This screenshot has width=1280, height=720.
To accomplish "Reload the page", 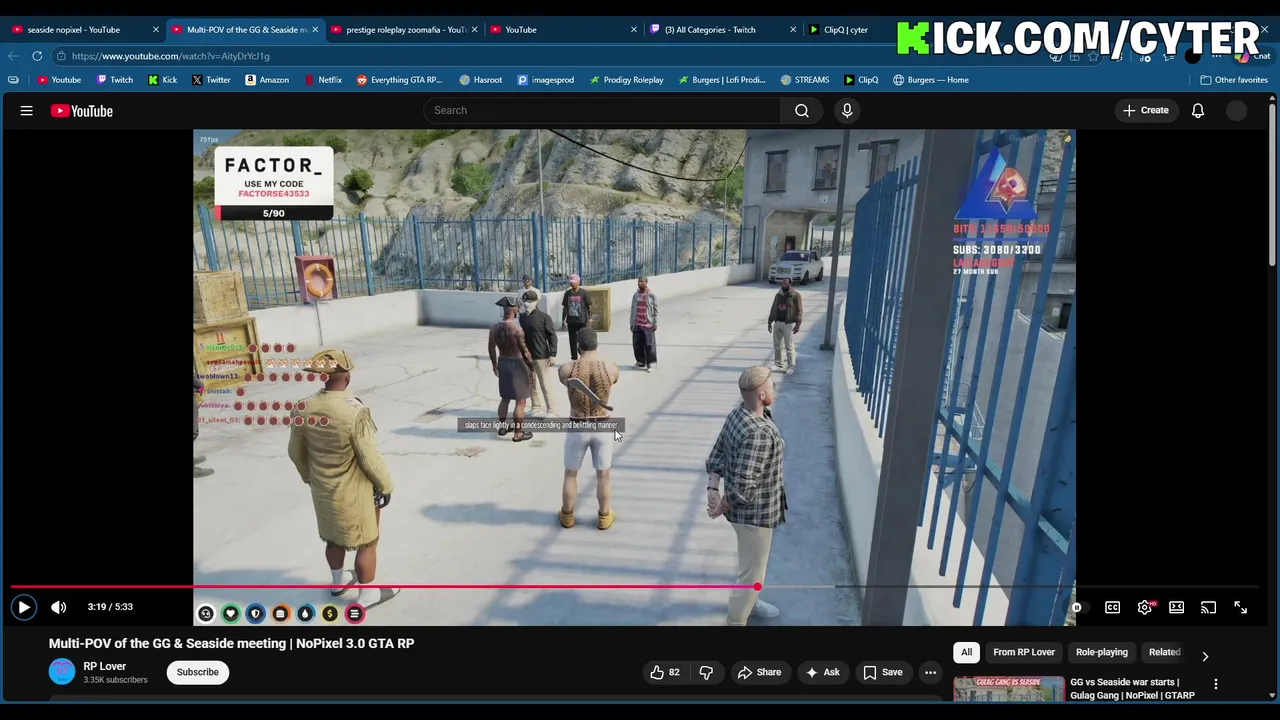I will (x=37, y=56).
